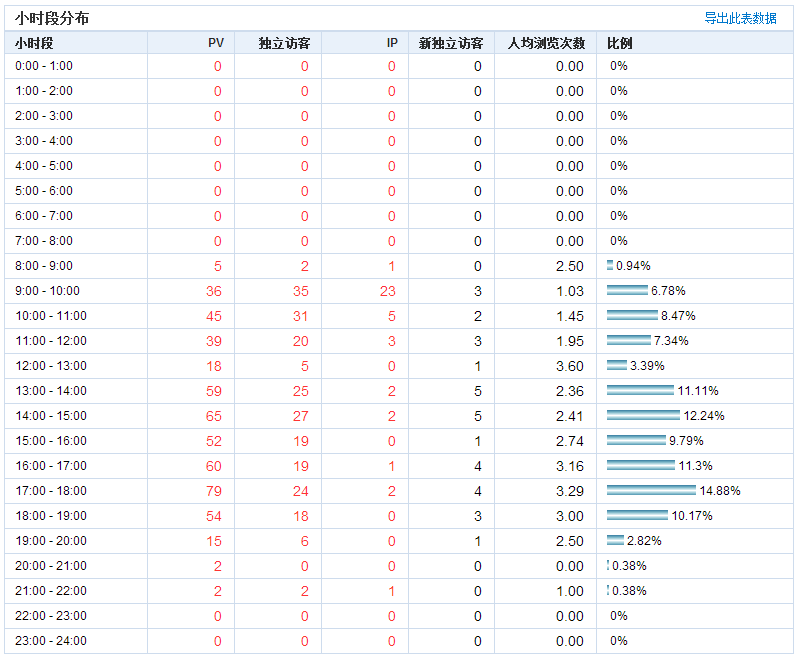The height and width of the screenshot is (660, 799).
Task: Click 0.38% in the 21:00 - 22:00 row
Action: pyautogui.click(x=629, y=590)
